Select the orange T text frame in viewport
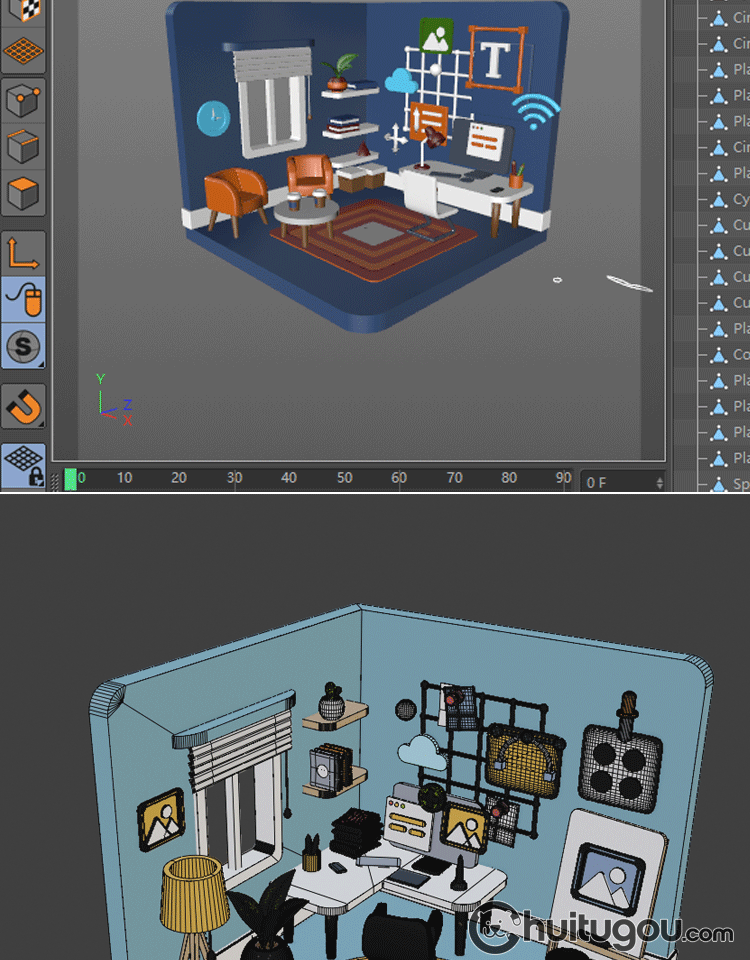 click(495, 59)
